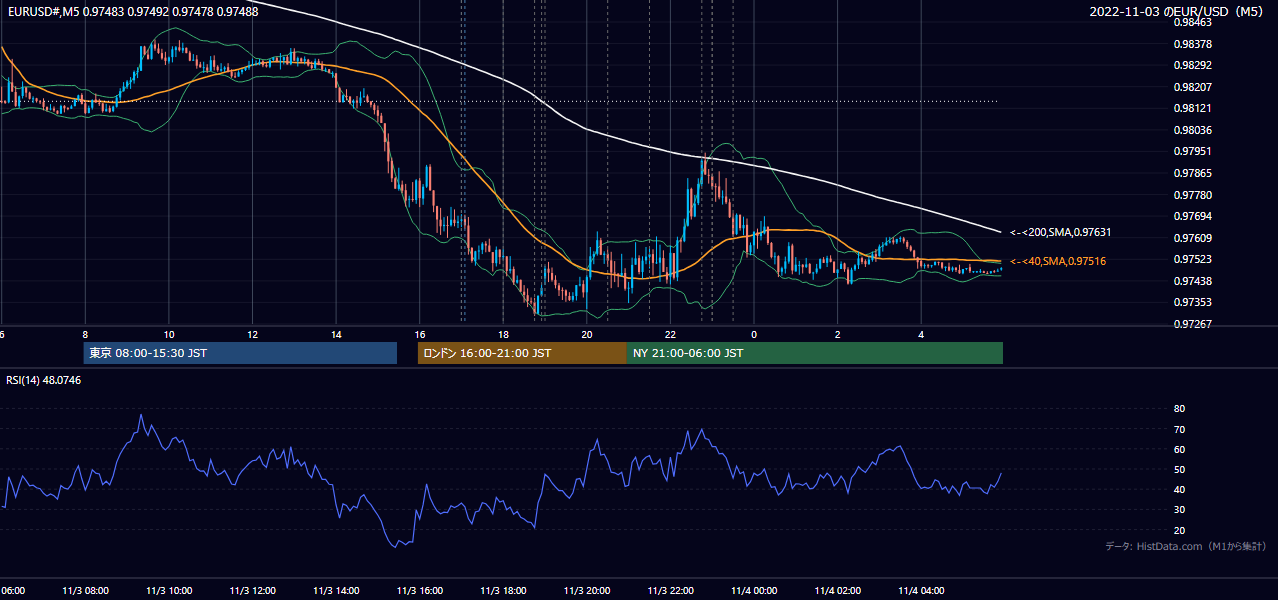Click the 0.97694 price axis label
Viewport: 1278px width, 600px height.
click(1192, 216)
